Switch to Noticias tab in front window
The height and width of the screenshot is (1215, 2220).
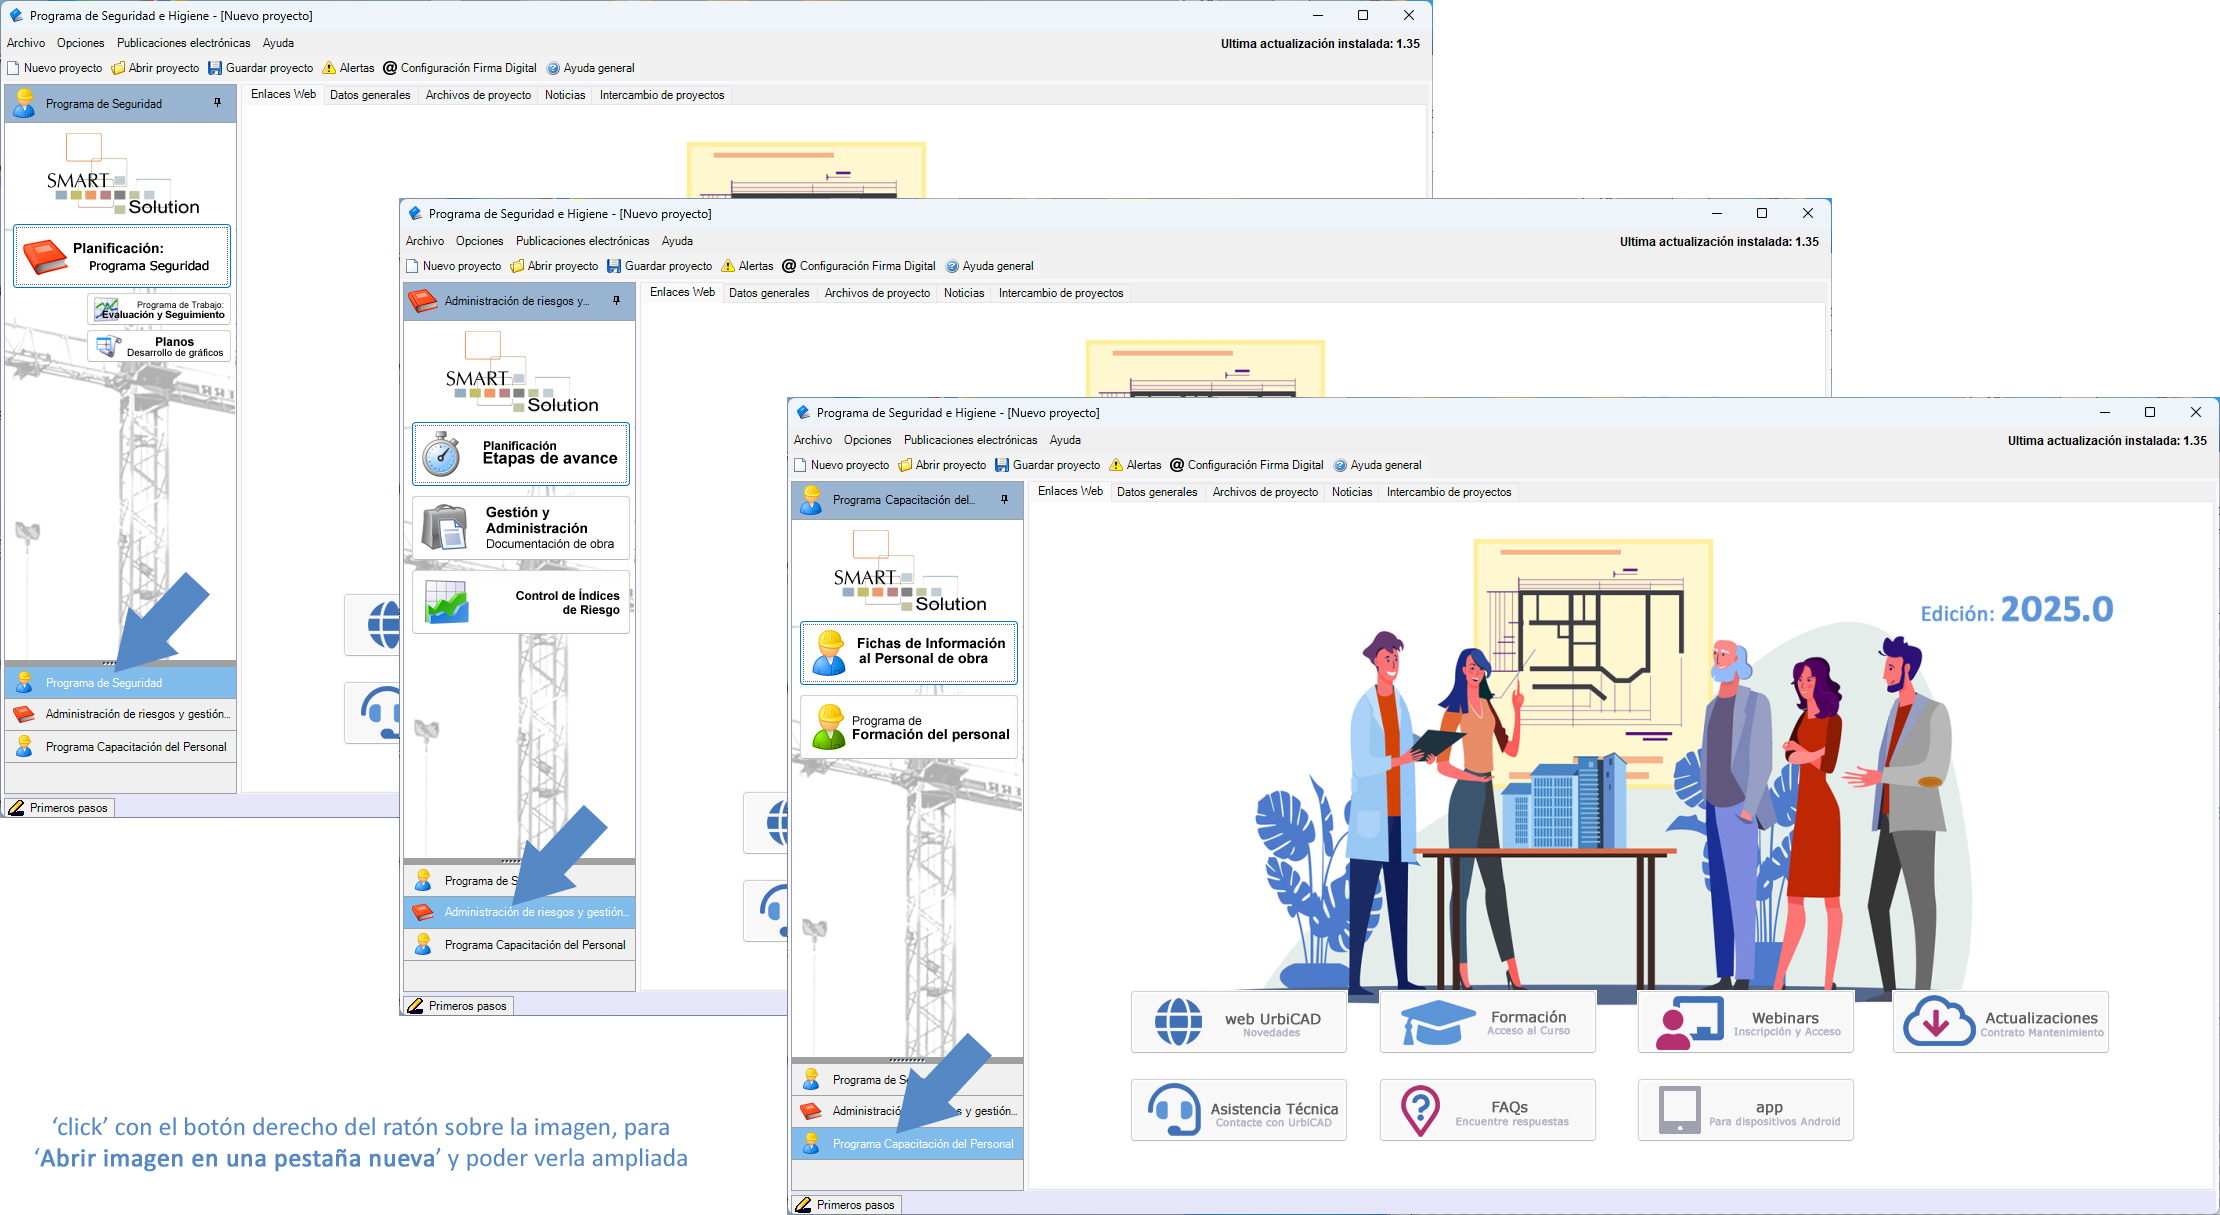pos(1352,492)
